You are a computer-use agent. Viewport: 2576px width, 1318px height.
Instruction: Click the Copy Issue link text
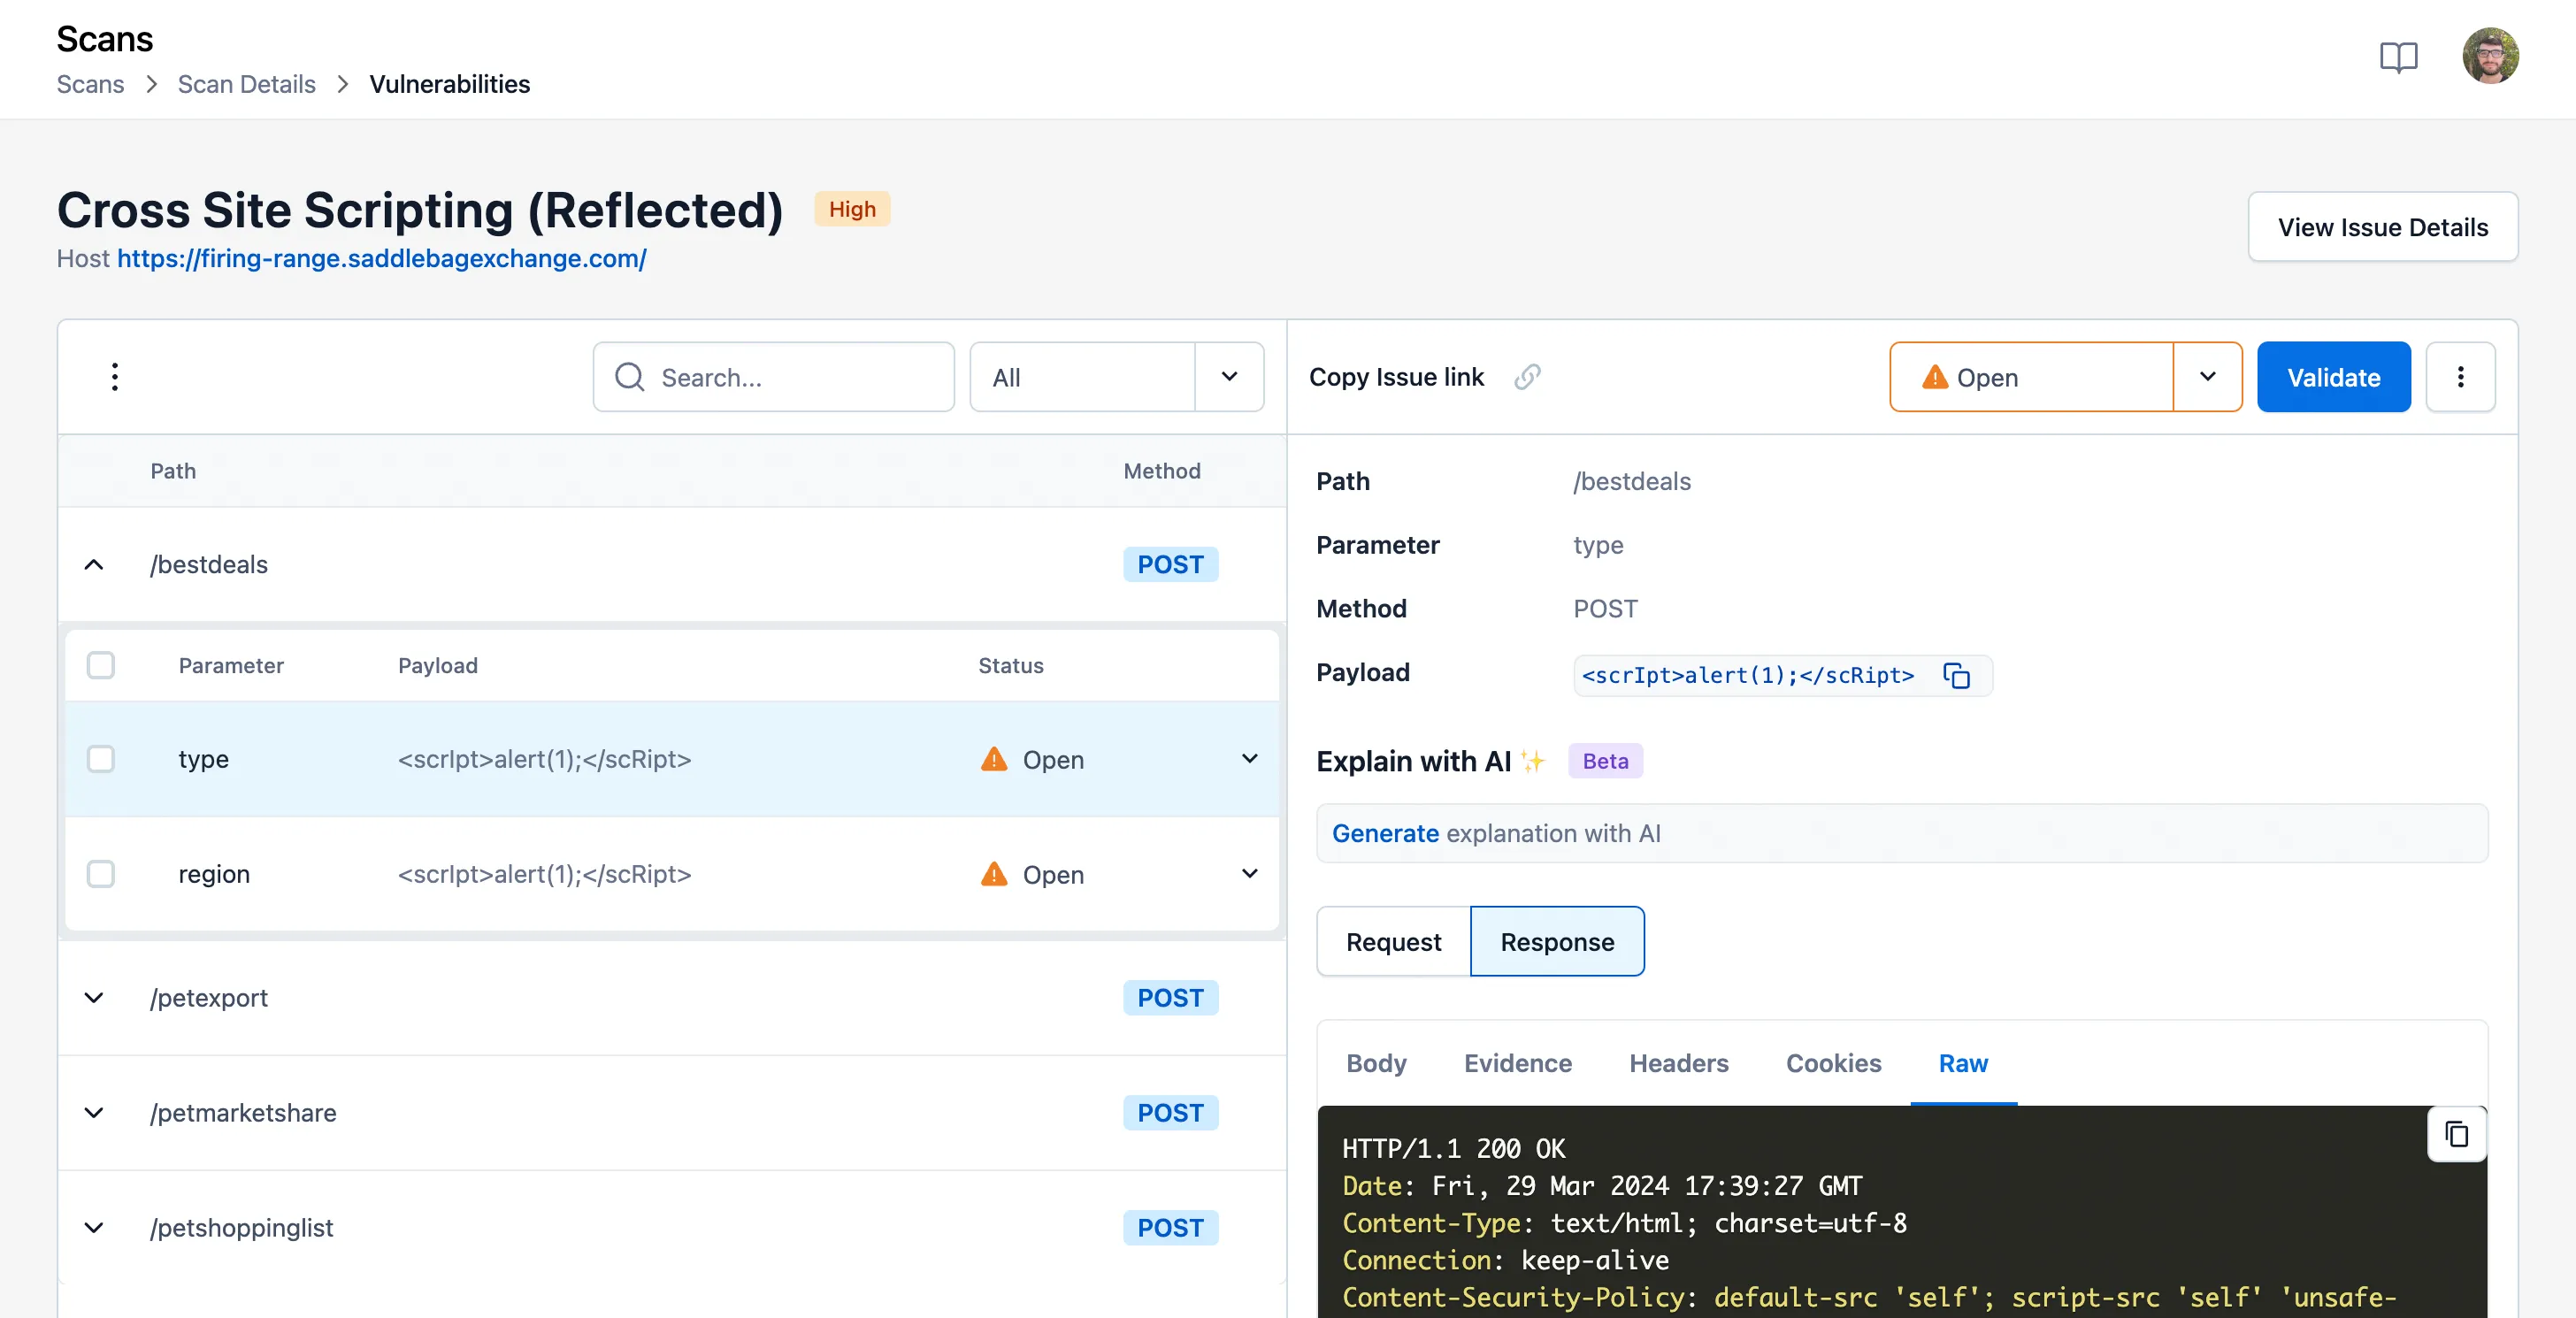[1396, 377]
